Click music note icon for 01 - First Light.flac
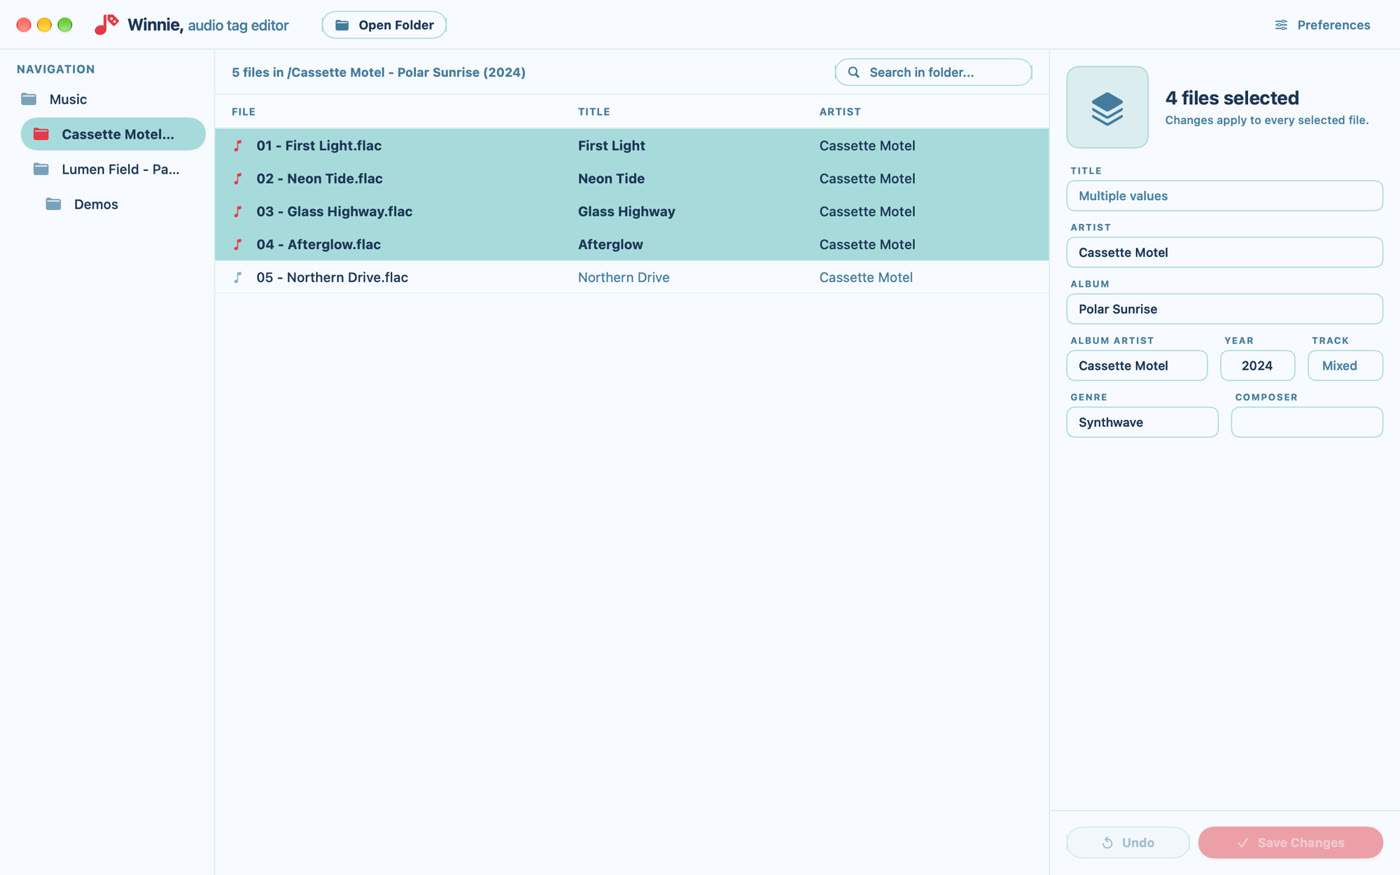The image size is (1400, 875). click(238, 146)
